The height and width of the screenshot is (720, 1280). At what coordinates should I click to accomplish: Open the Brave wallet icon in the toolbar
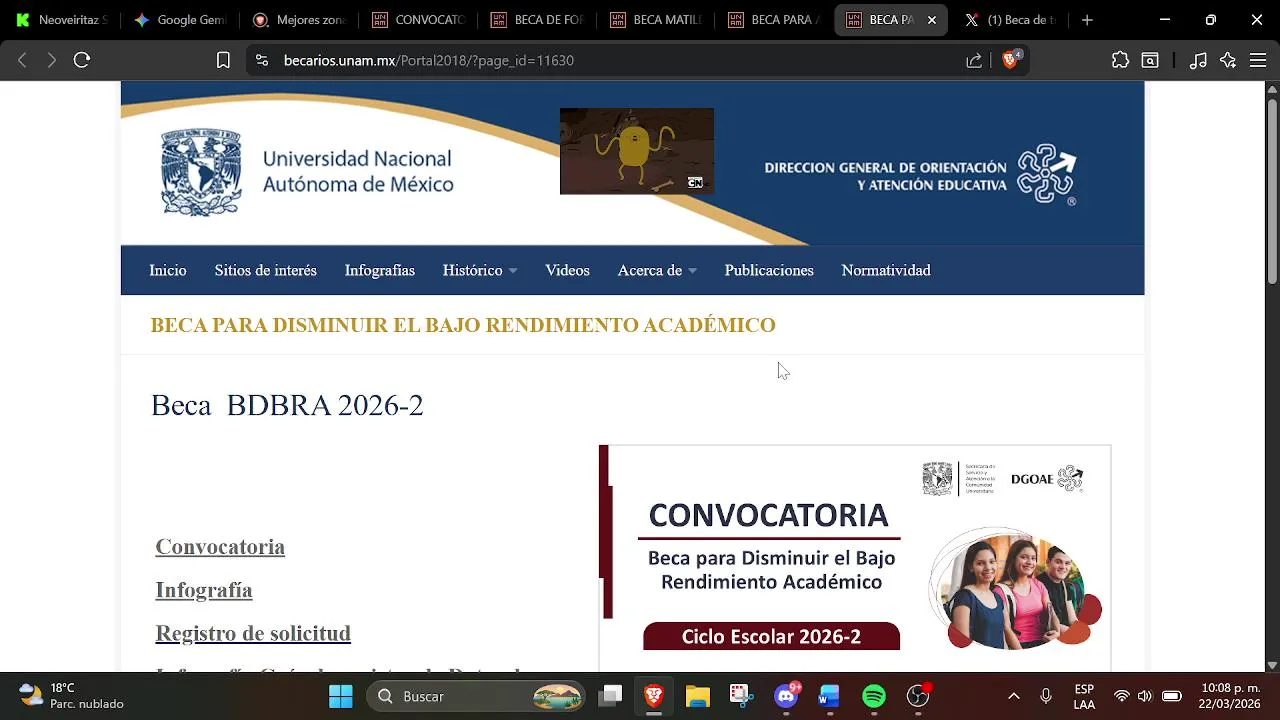coord(1151,60)
